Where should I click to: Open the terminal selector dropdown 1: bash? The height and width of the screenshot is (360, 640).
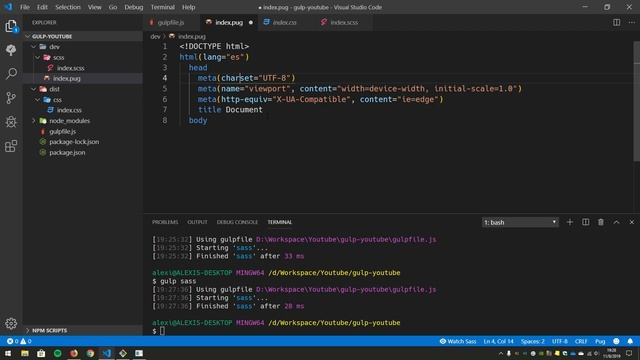520,222
